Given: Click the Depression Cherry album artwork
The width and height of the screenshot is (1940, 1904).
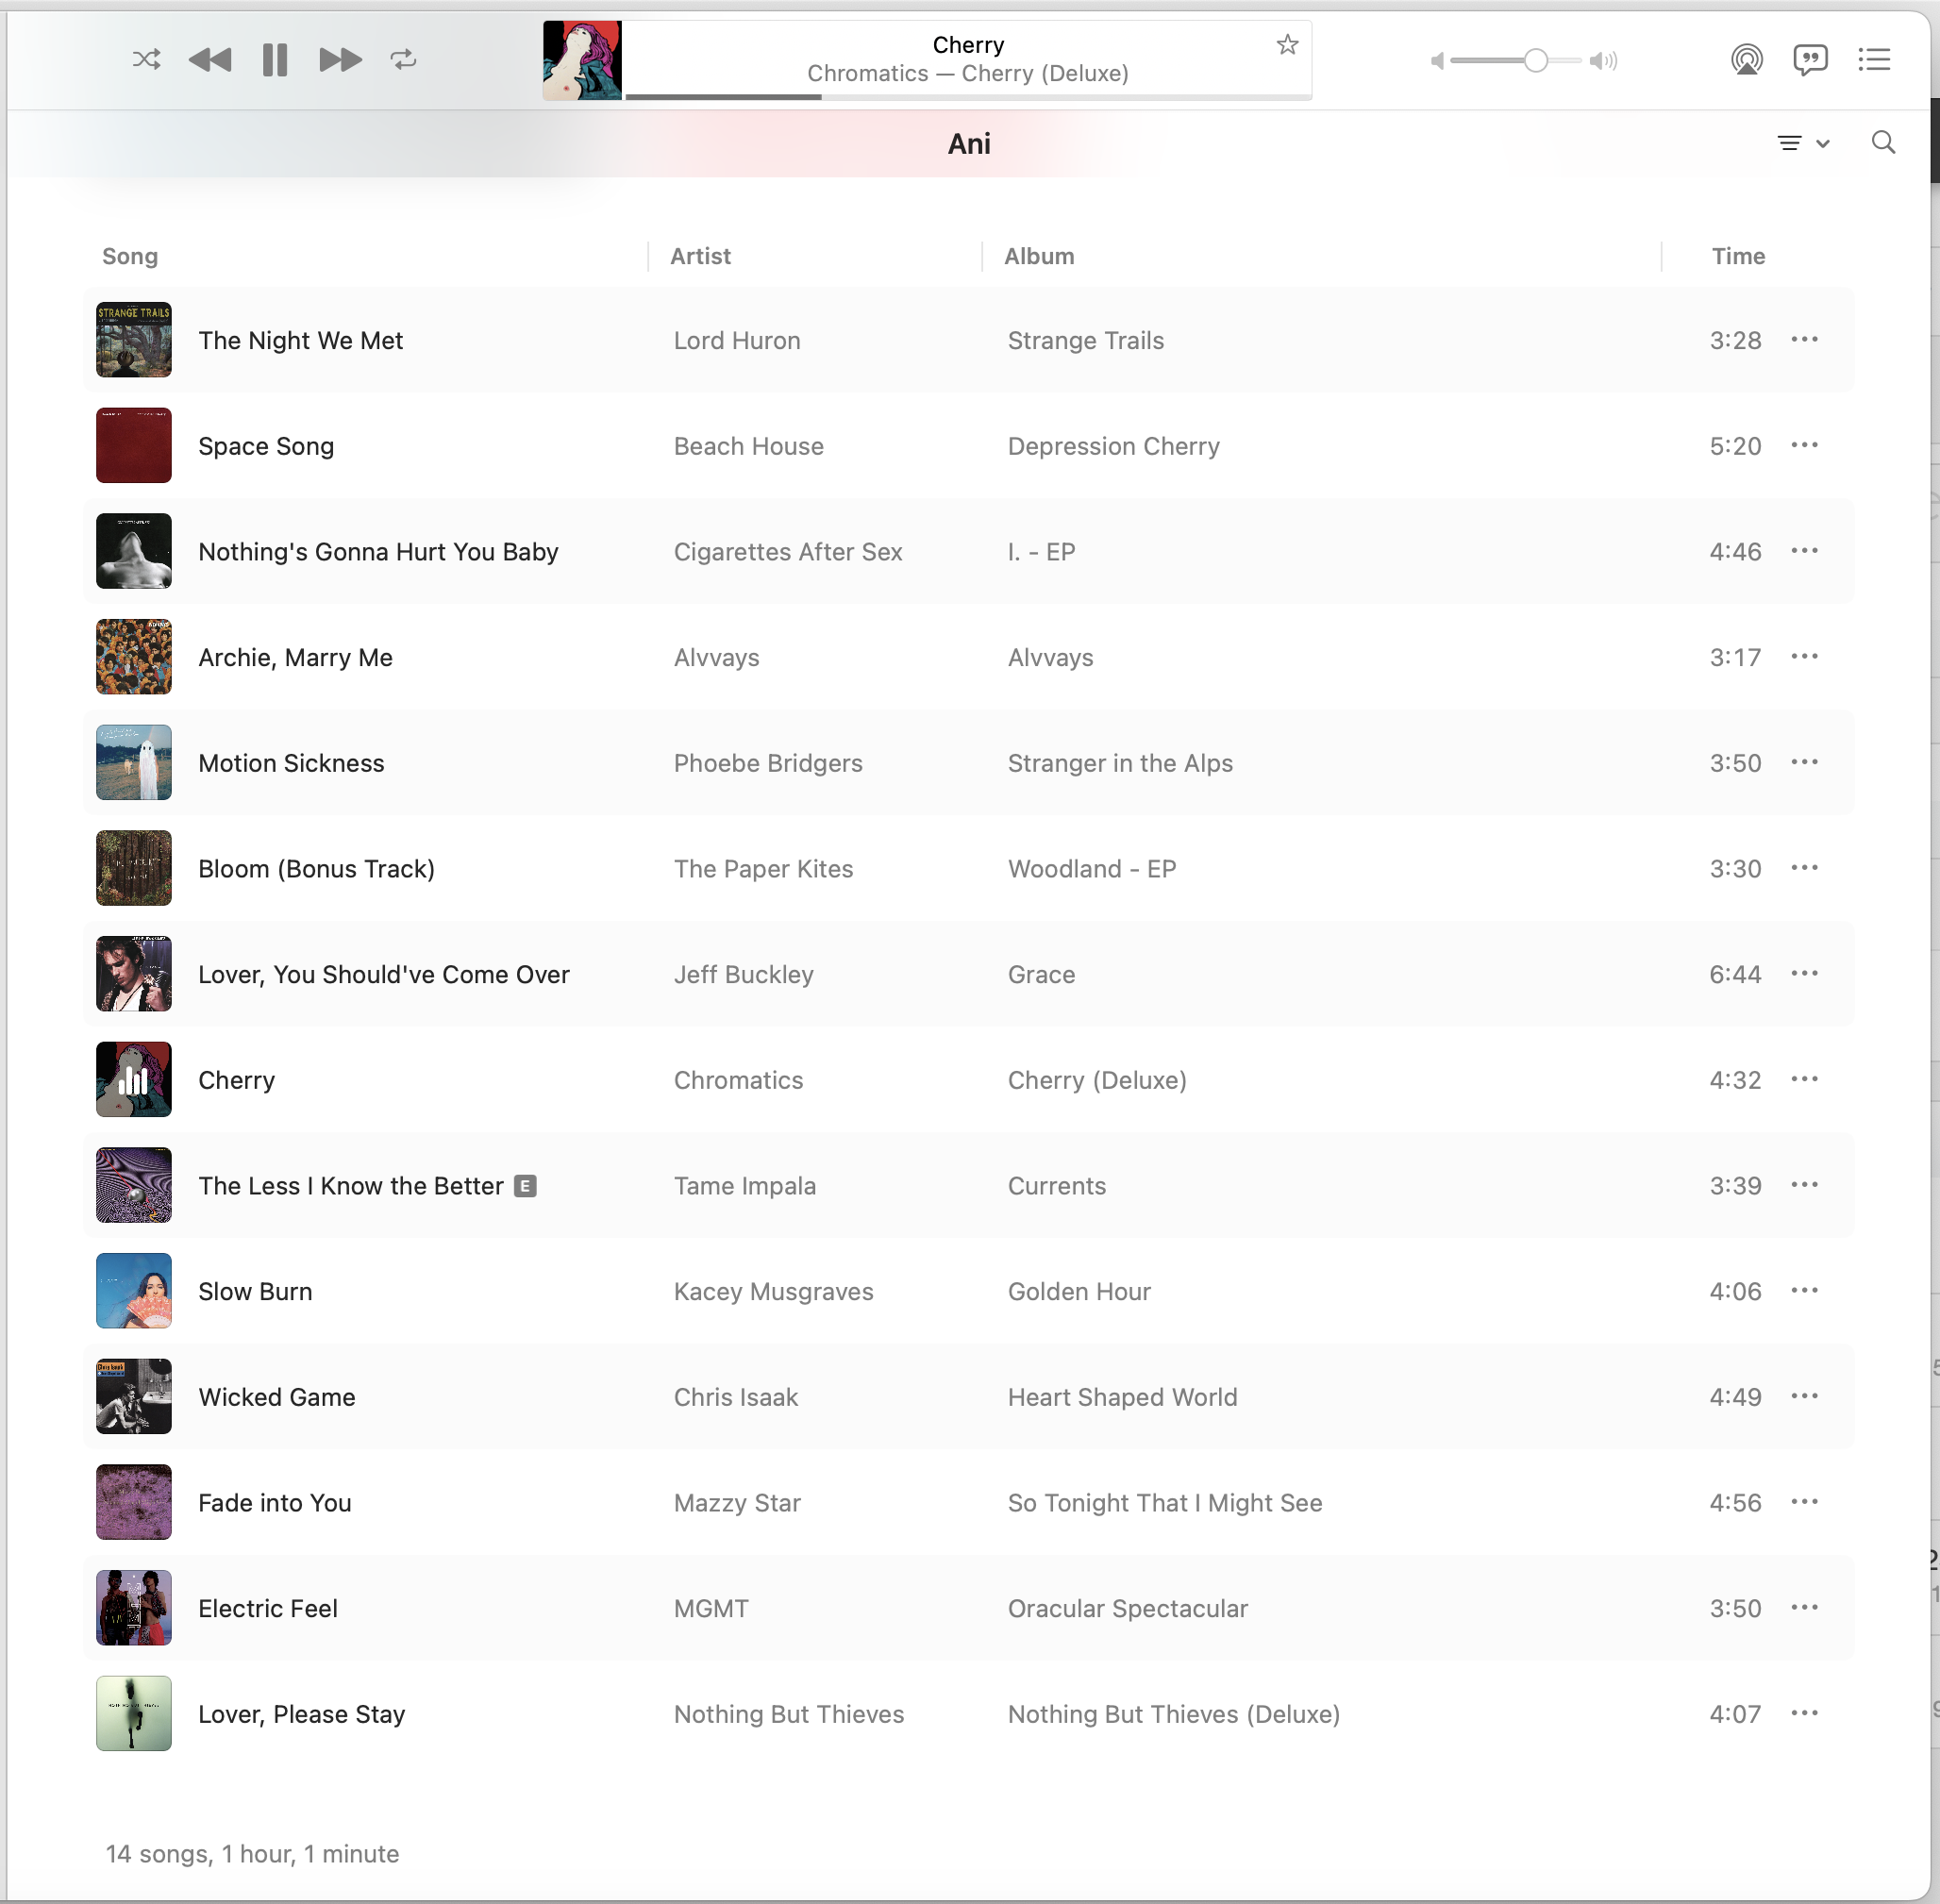Looking at the screenshot, I should tap(134, 445).
